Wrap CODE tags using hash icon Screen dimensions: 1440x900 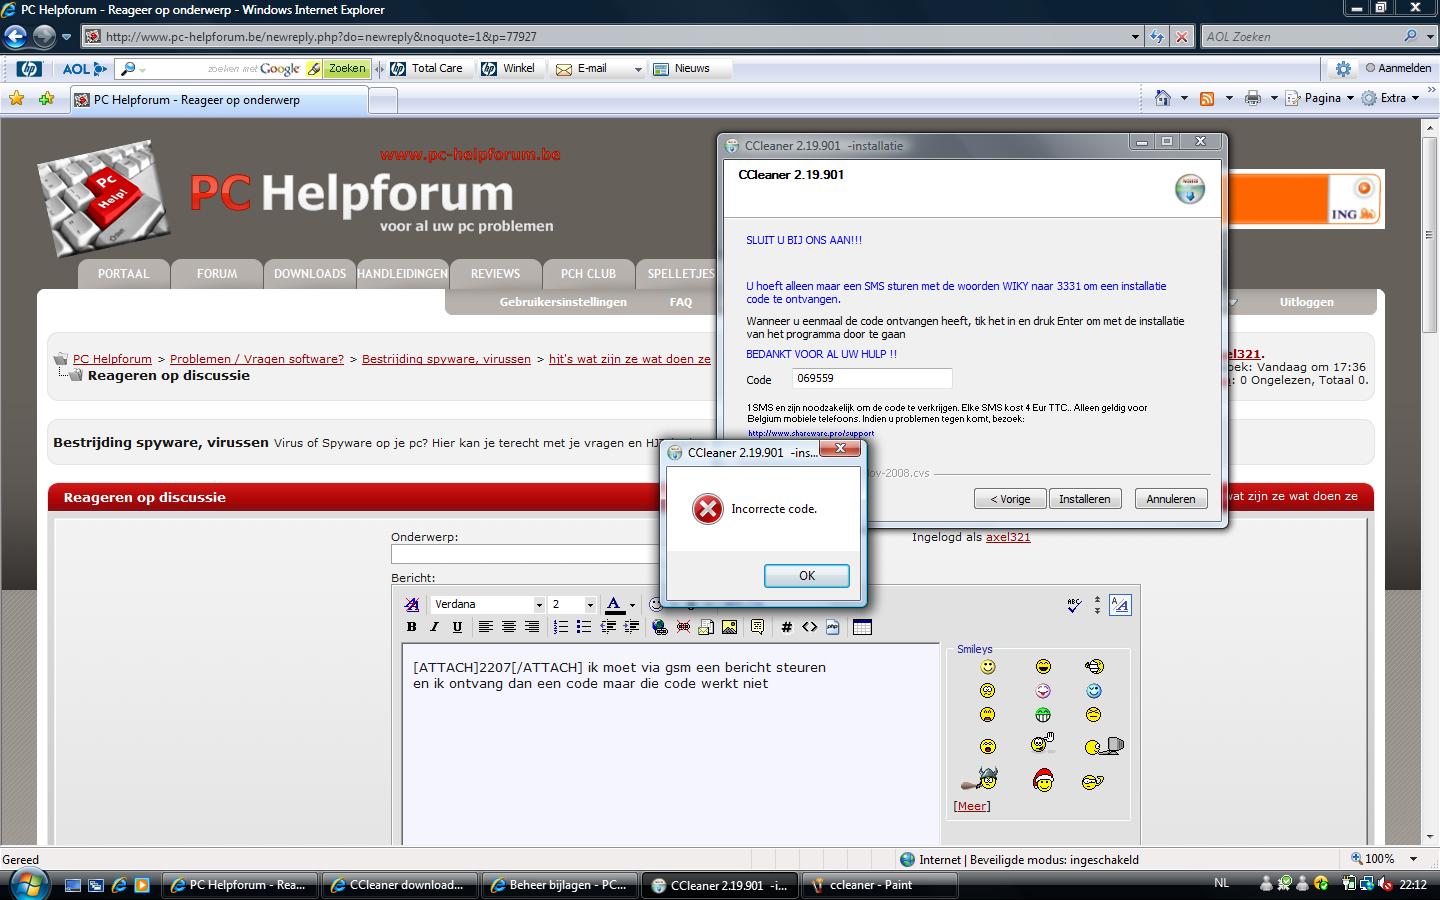point(786,627)
